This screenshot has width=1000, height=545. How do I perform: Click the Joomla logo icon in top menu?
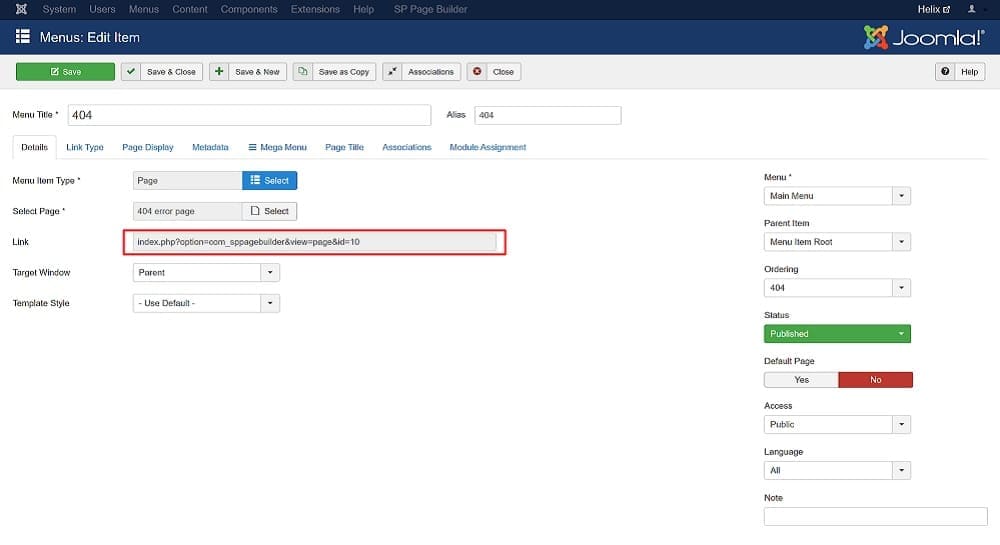[21, 9]
